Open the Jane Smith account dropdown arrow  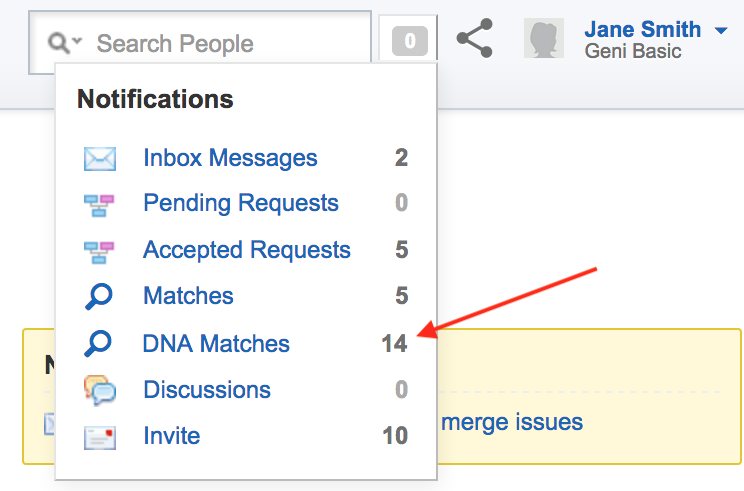pos(721,31)
